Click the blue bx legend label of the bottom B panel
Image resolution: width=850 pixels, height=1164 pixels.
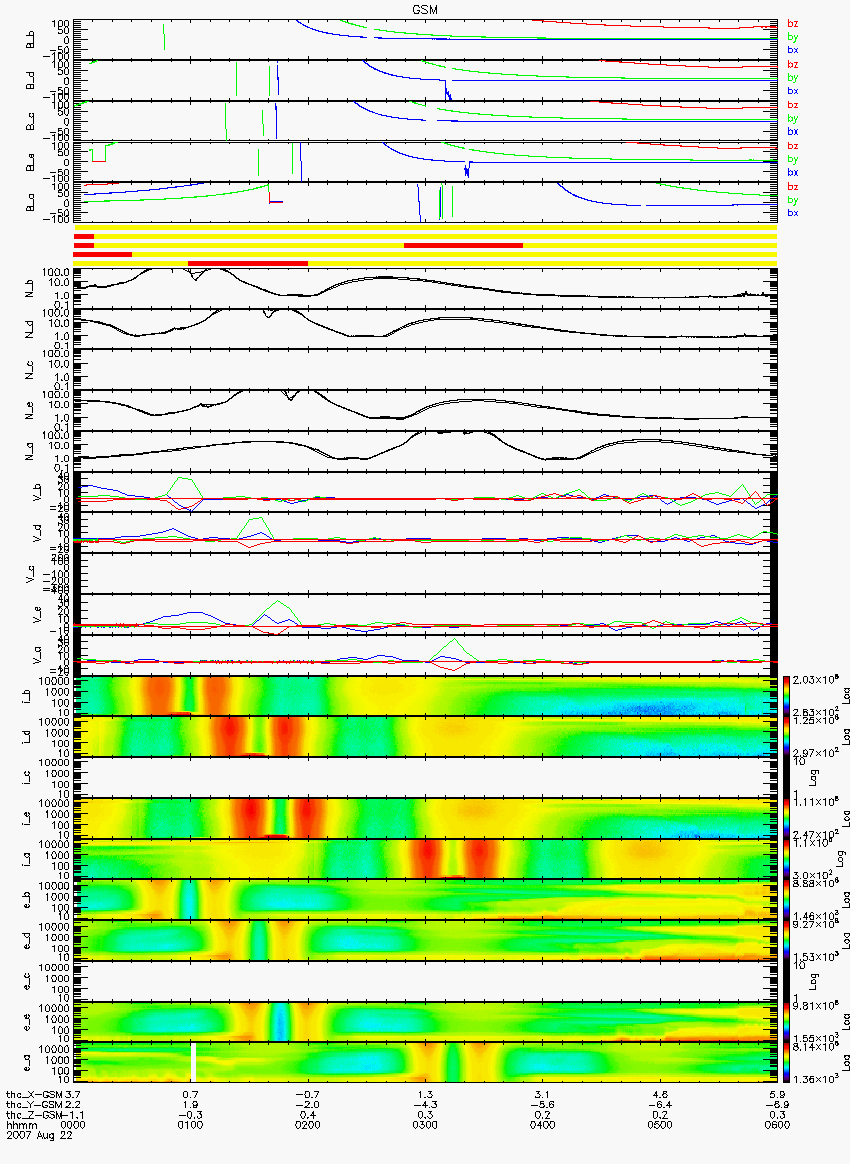coord(793,213)
